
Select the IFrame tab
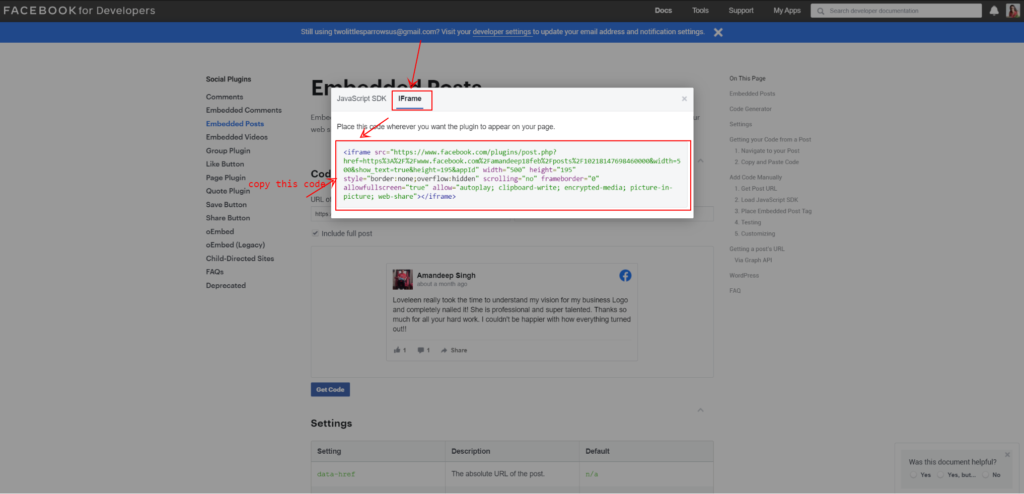click(x=410, y=99)
